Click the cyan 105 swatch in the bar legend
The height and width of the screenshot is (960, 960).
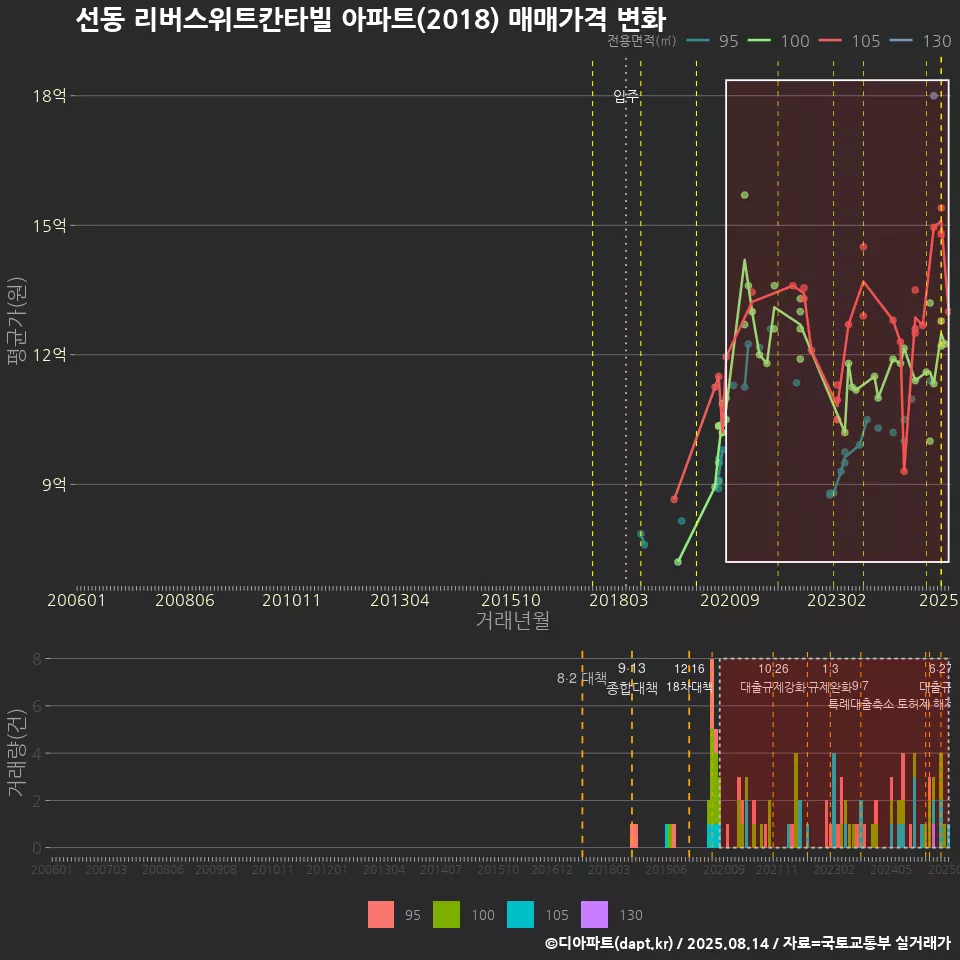[x=520, y=915]
